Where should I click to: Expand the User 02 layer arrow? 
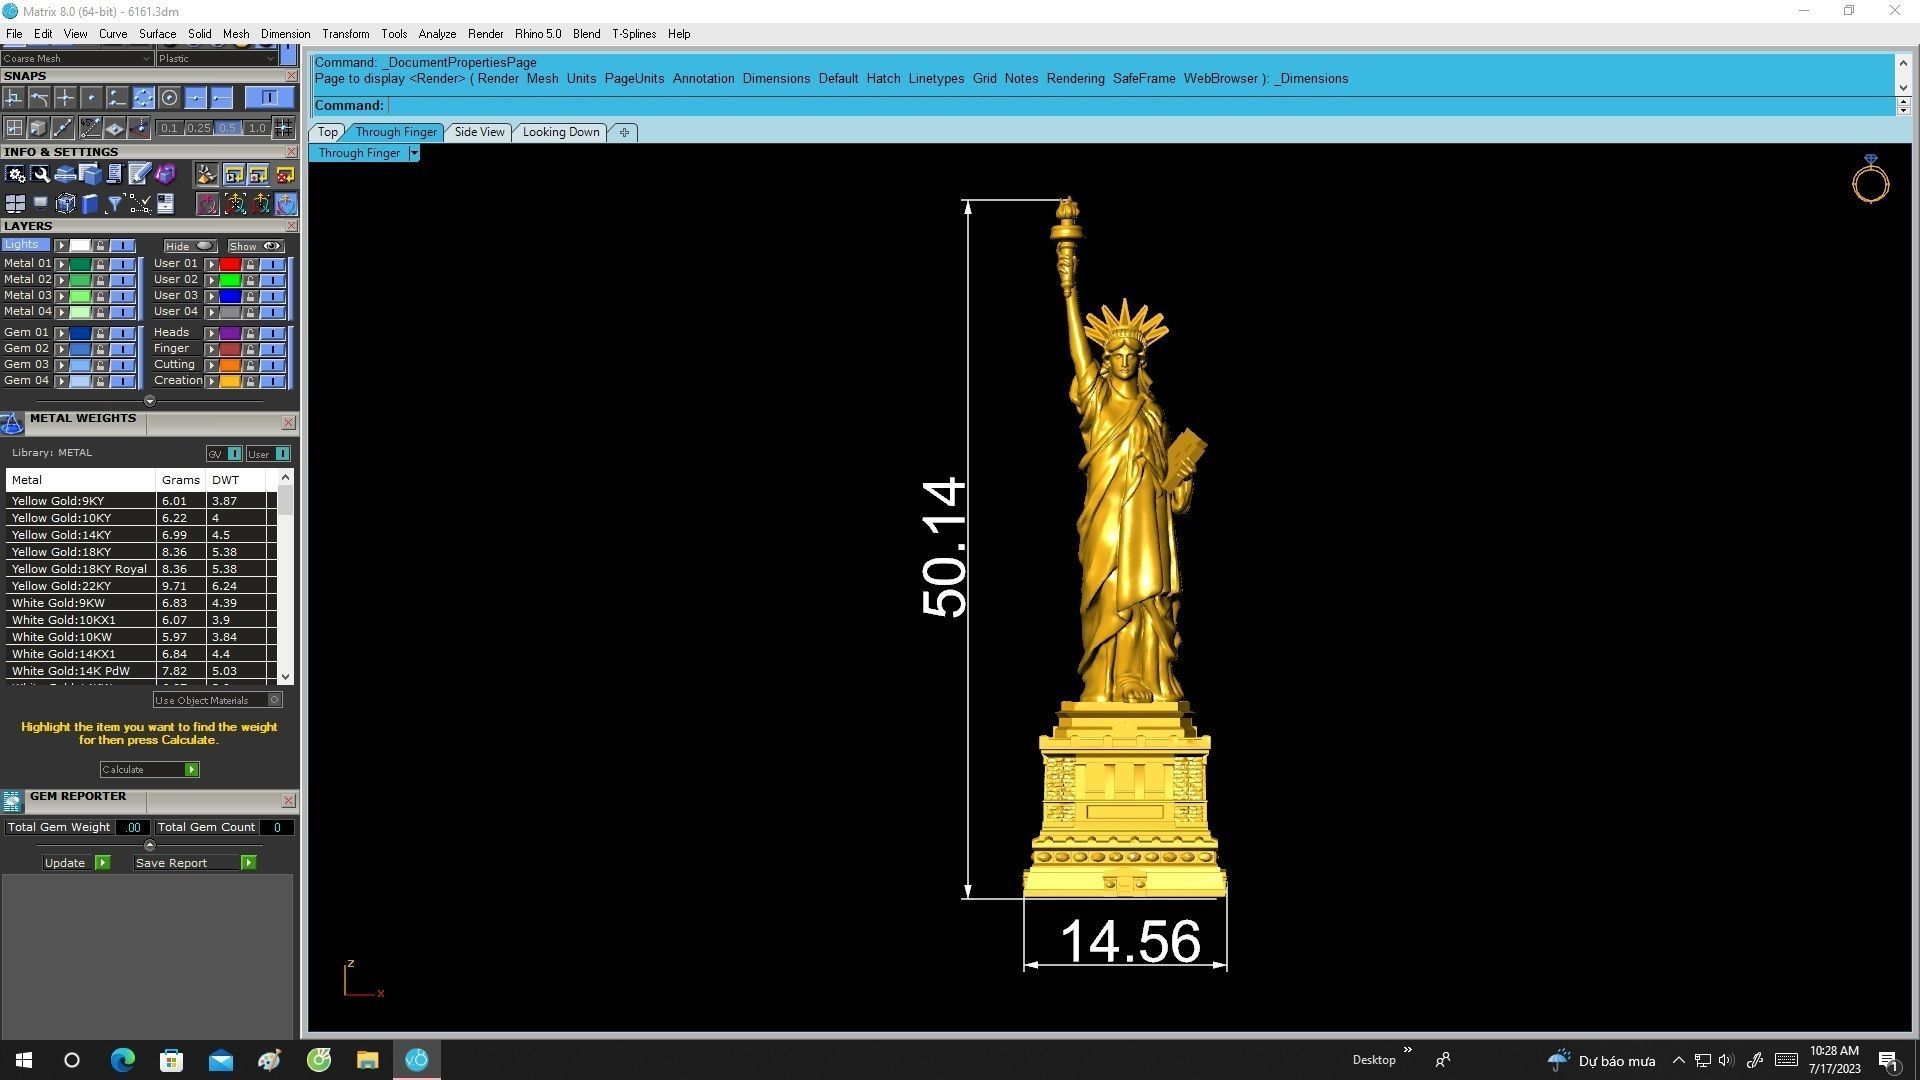pyautogui.click(x=211, y=280)
